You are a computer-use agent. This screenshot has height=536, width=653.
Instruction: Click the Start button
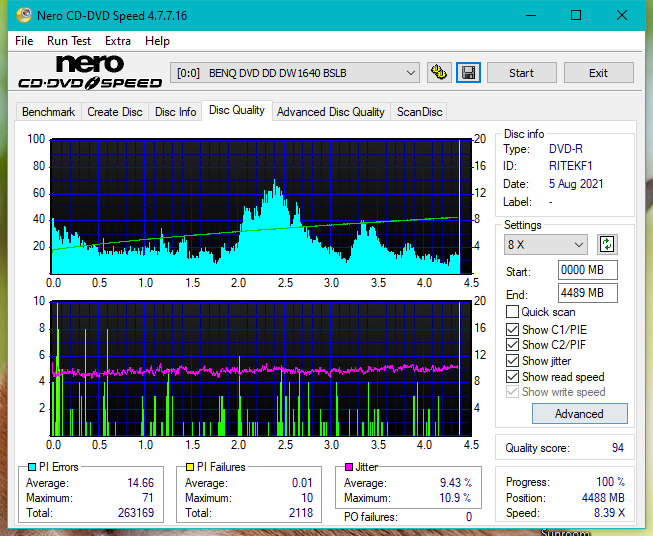tap(521, 73)
